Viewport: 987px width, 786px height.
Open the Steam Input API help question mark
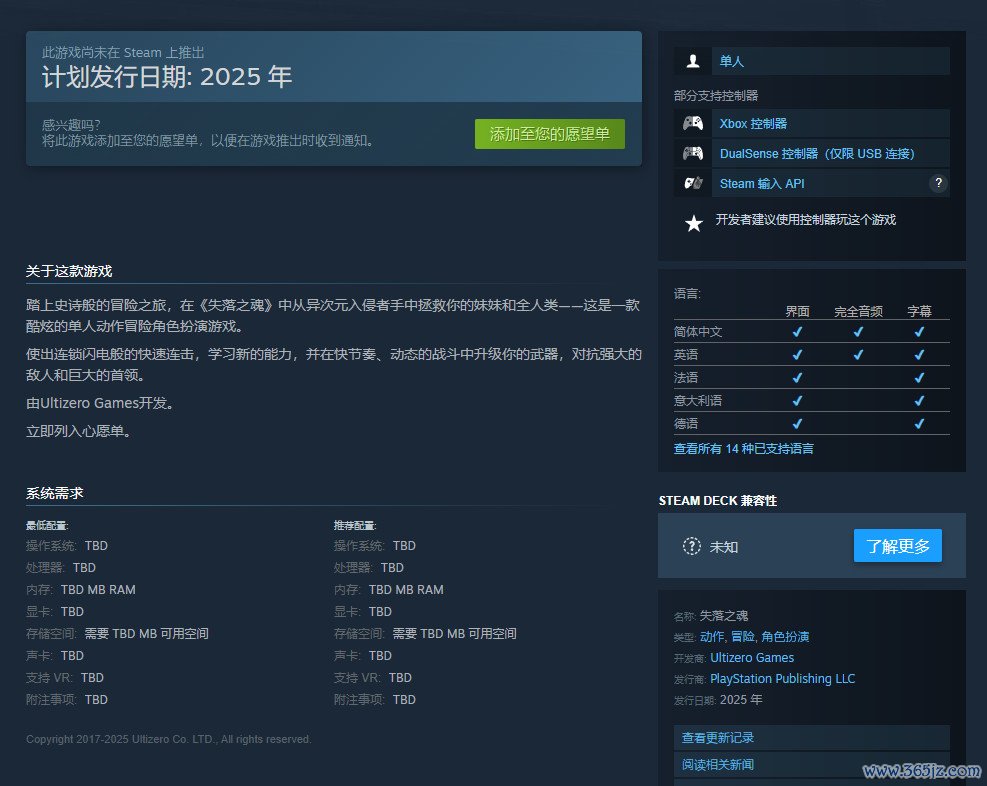point(938,183)
